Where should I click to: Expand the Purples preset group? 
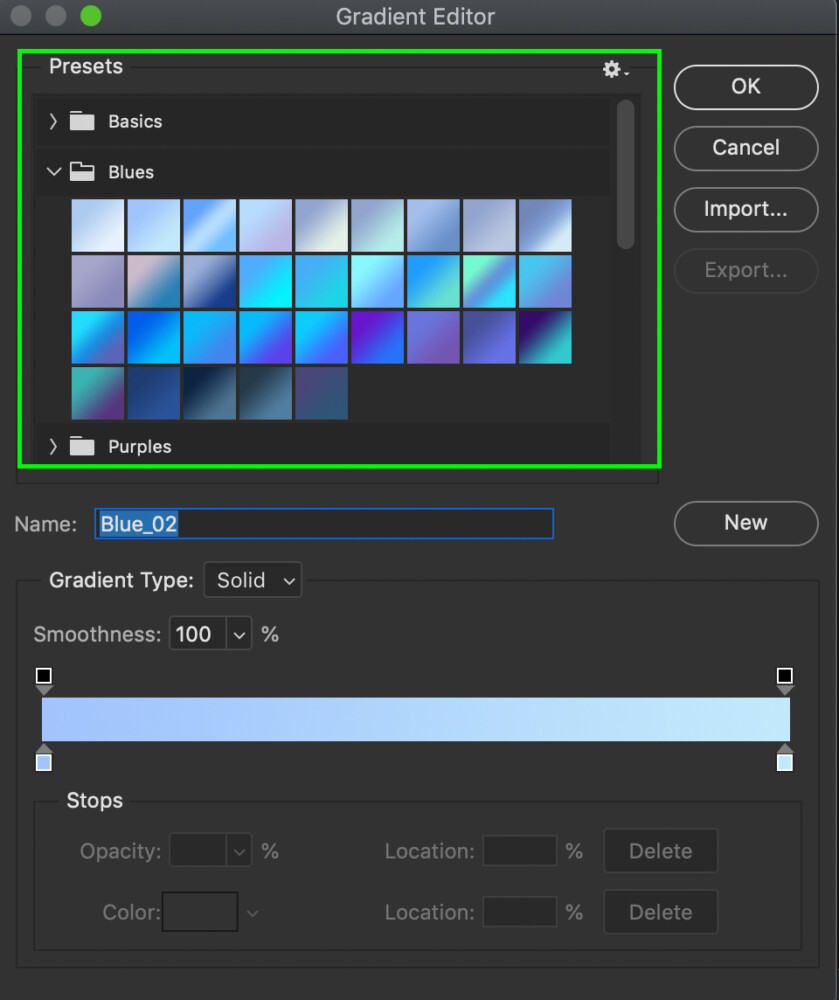pos(53,446)
